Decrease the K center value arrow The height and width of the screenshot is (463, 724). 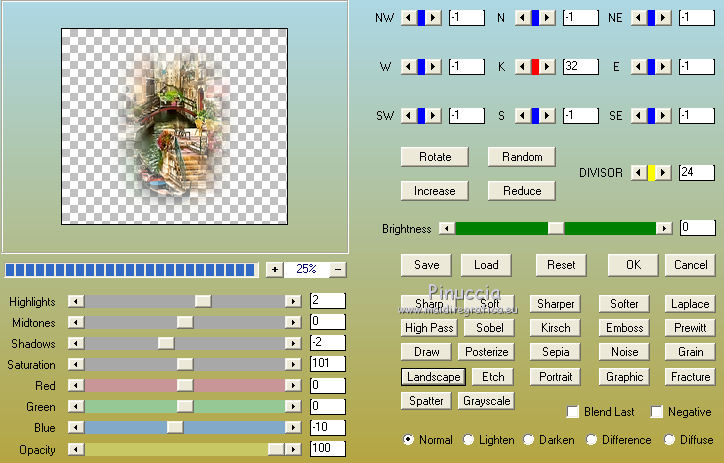pyautogui.click(x=523, y=67)
